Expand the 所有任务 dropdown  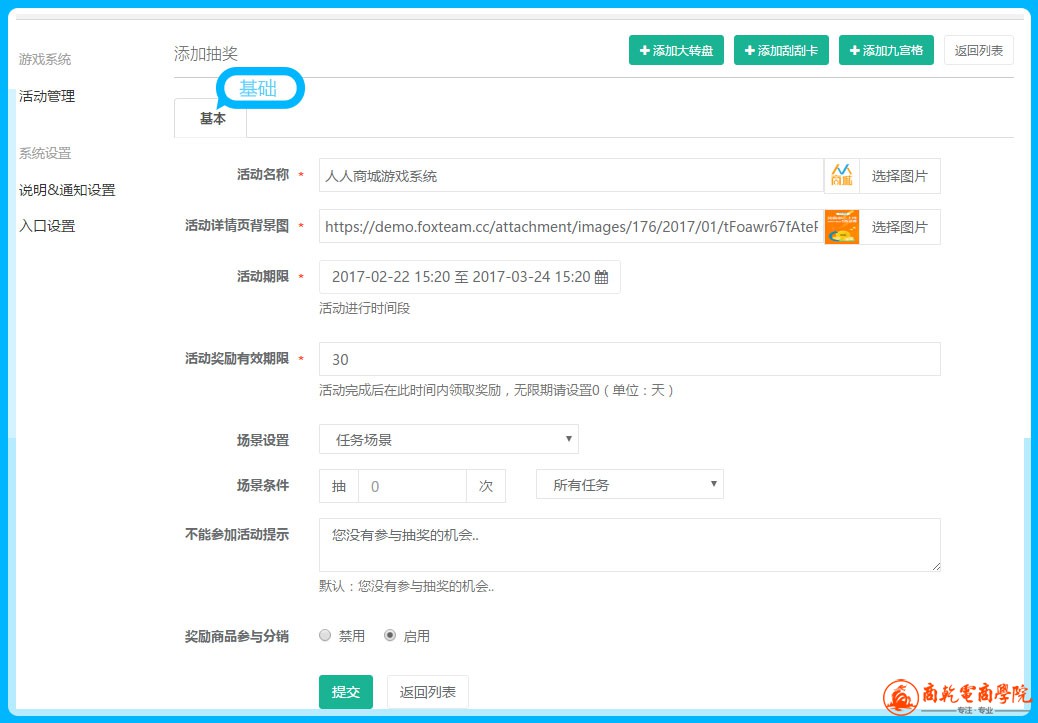[x=629, y=485]
